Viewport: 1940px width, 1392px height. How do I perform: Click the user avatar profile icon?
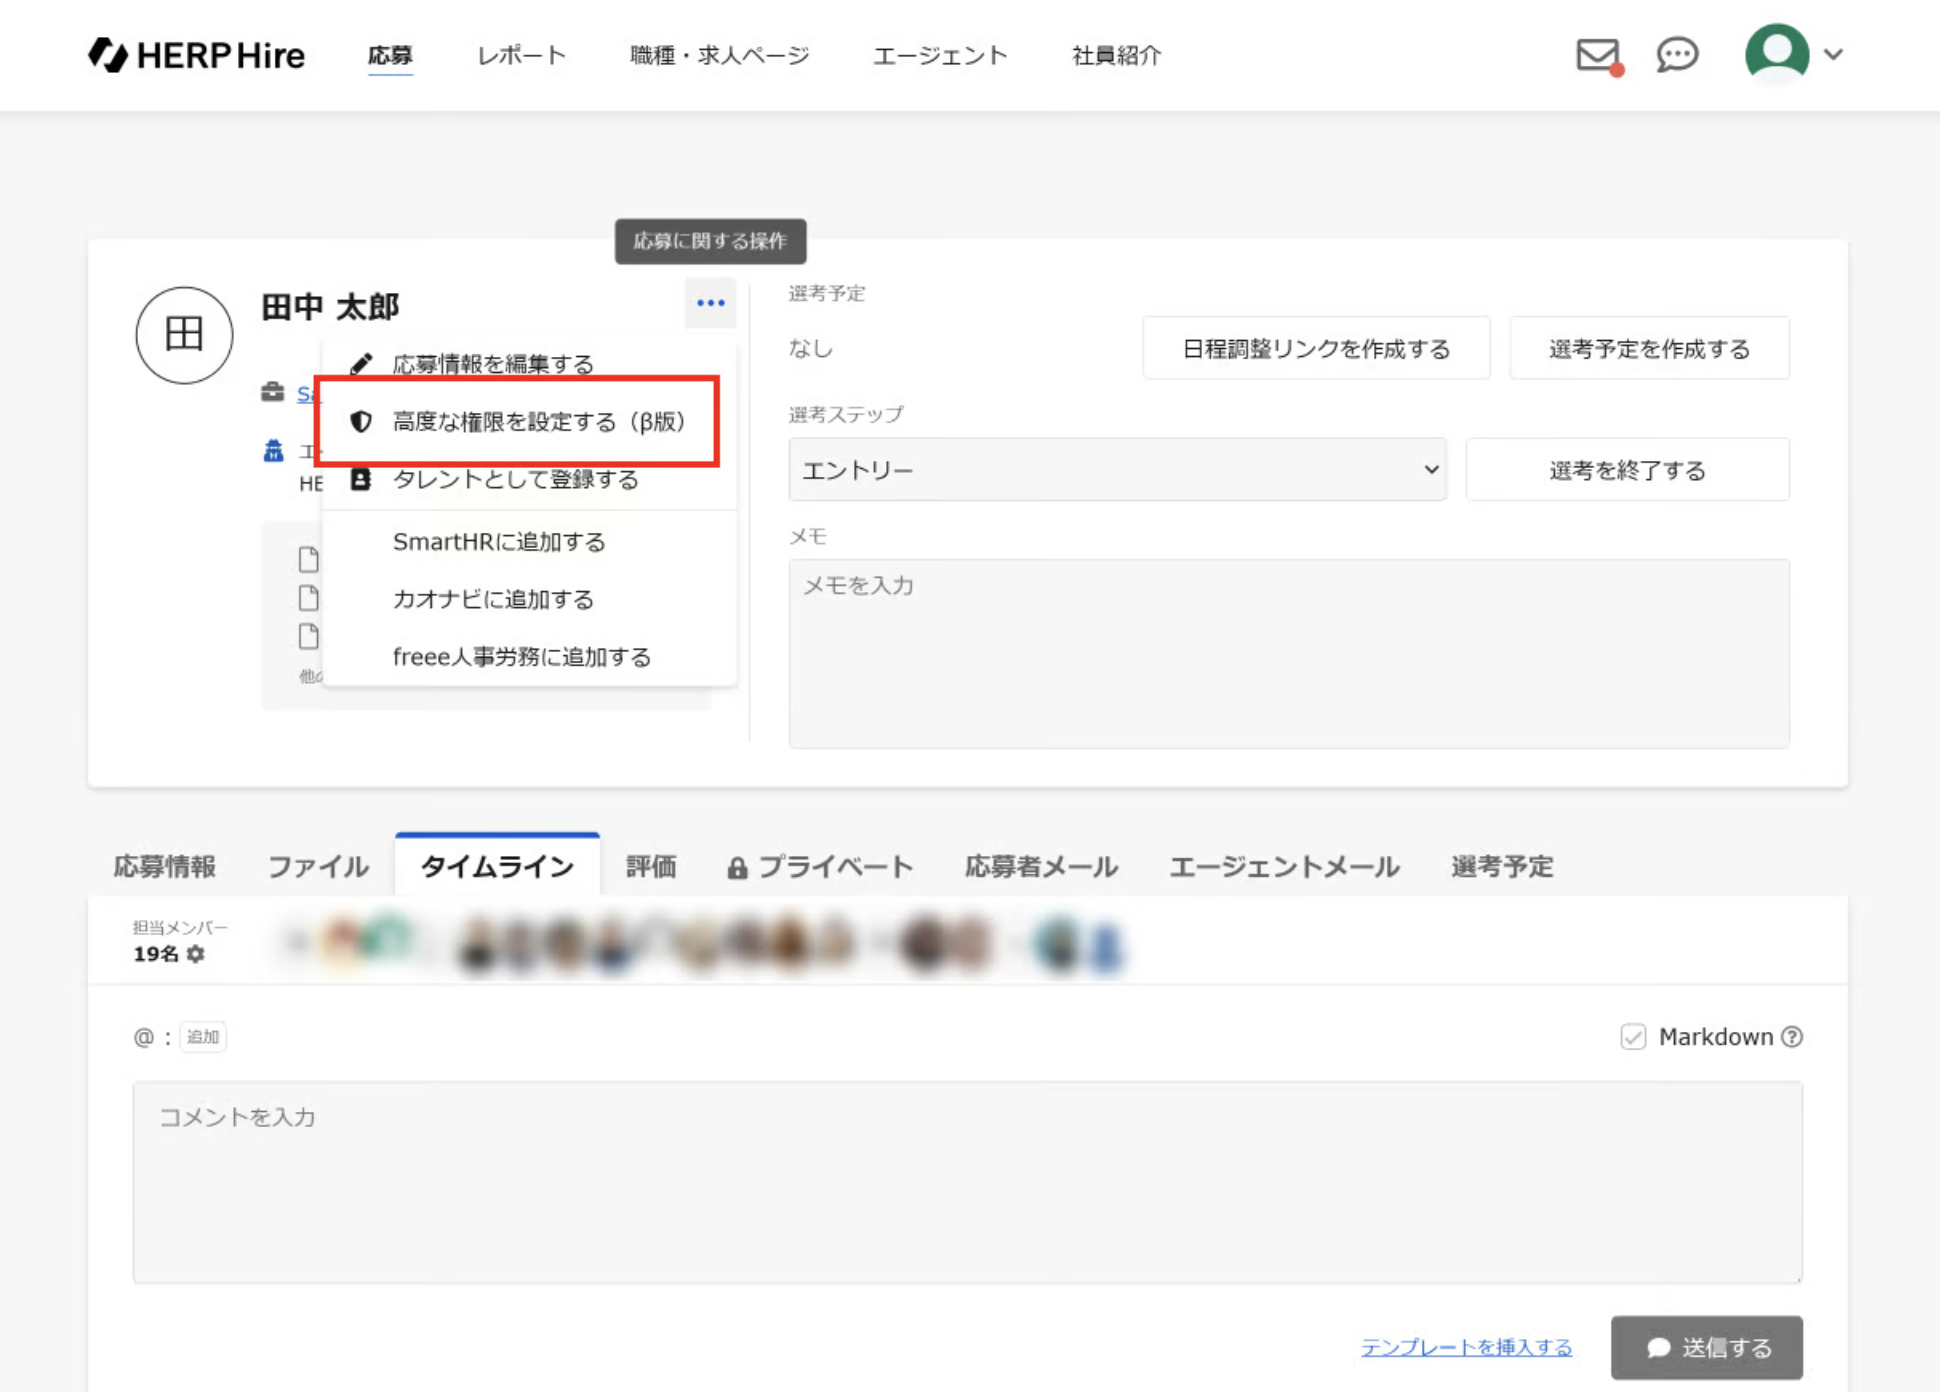click(1776, 53)
